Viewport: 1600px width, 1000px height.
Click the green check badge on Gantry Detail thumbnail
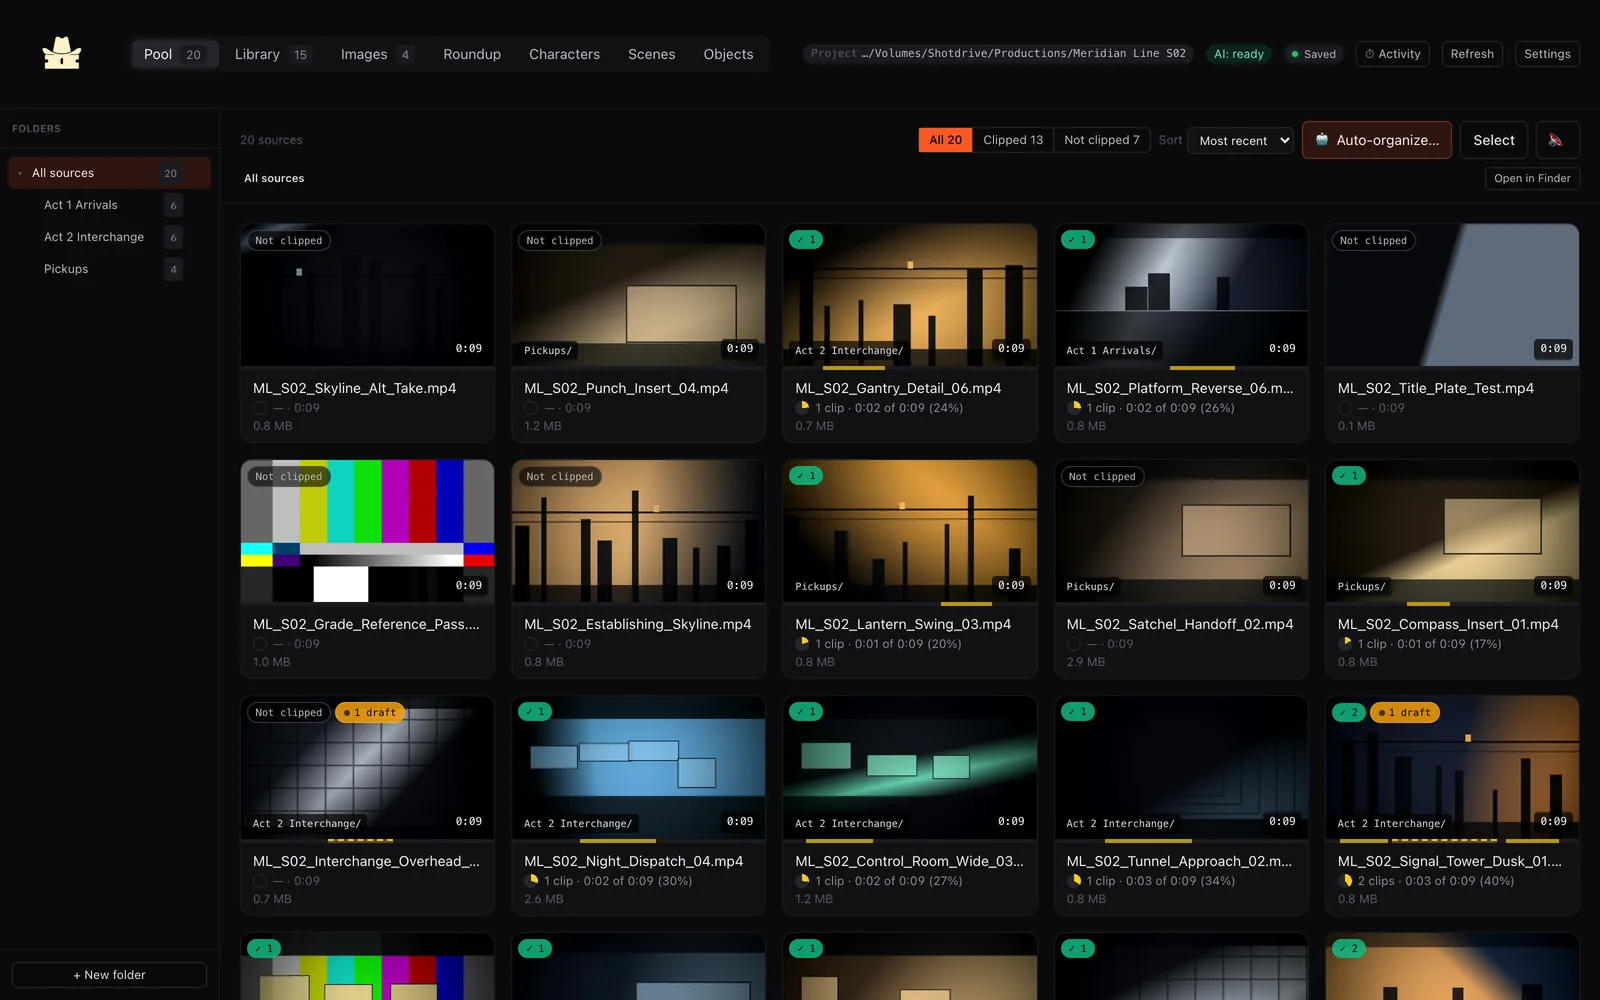pos(806,240)
